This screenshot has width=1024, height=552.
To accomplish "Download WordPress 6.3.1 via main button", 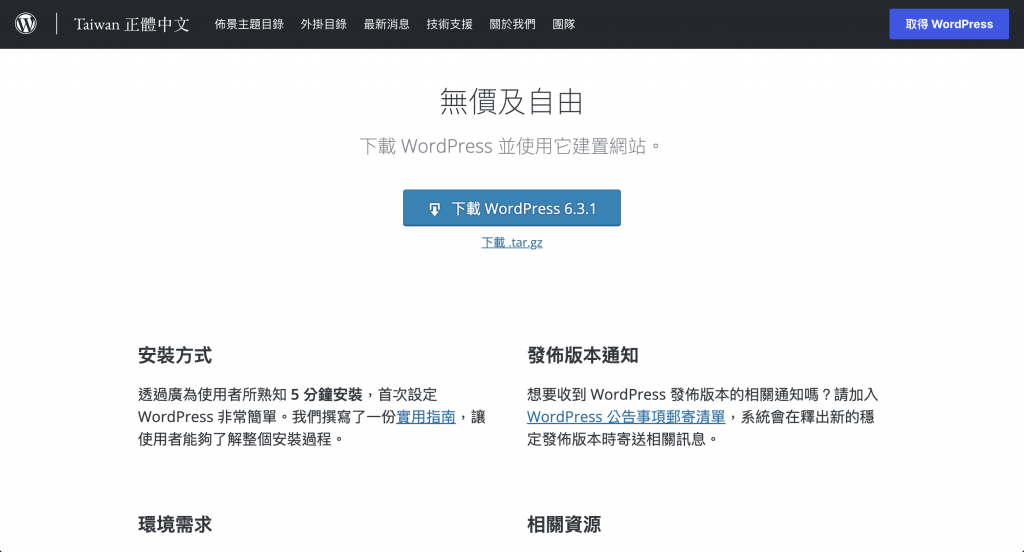I will 512,208.
